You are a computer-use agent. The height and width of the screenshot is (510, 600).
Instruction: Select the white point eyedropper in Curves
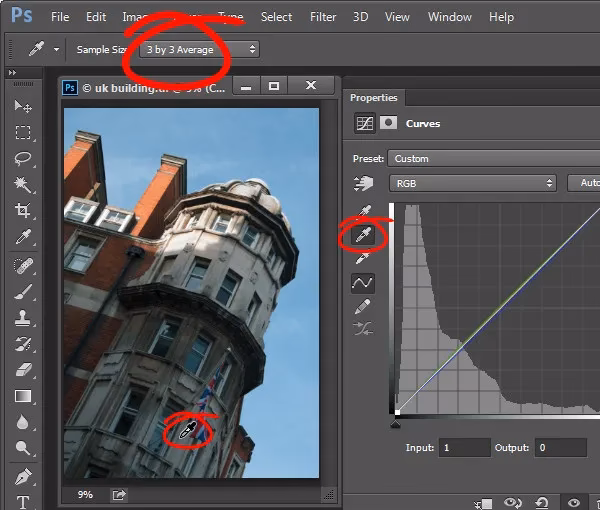(x=363, y=259)
